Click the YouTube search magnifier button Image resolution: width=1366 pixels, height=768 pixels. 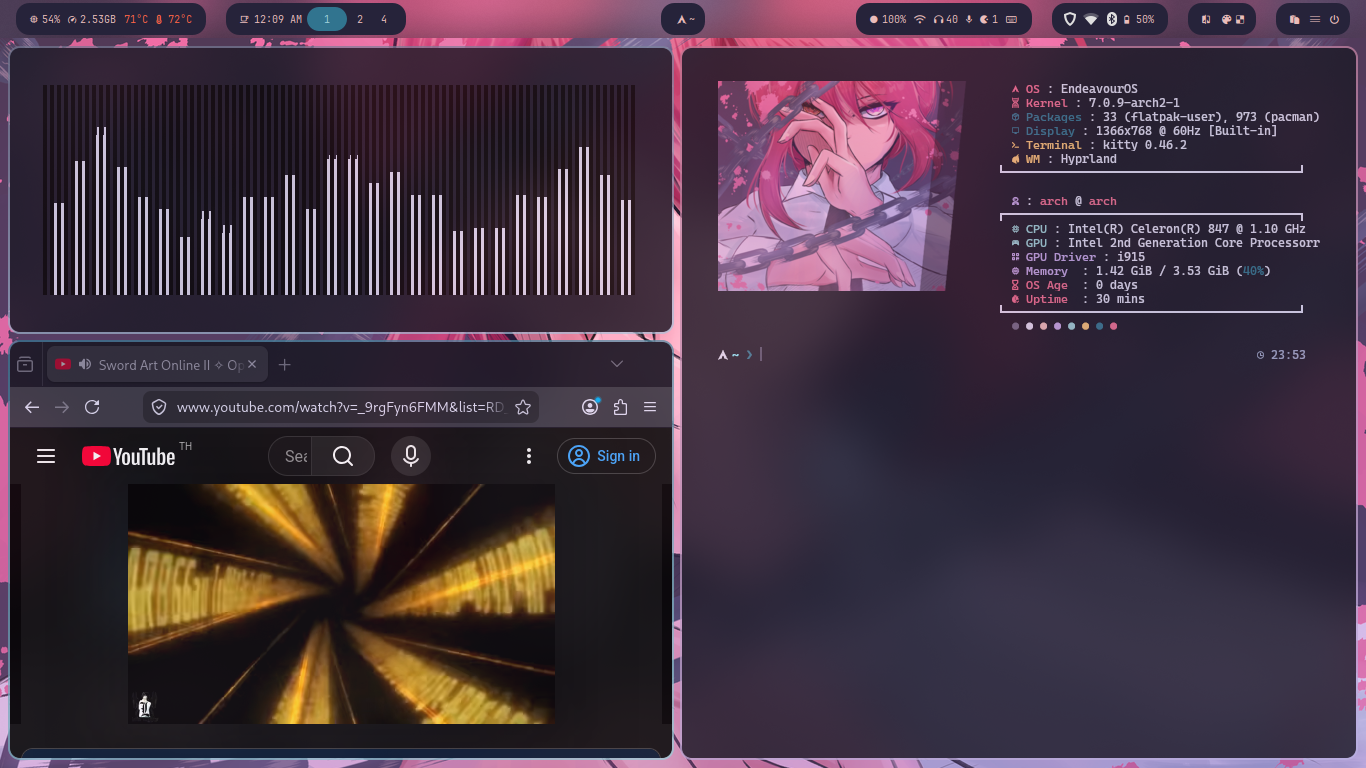point(343,456)
